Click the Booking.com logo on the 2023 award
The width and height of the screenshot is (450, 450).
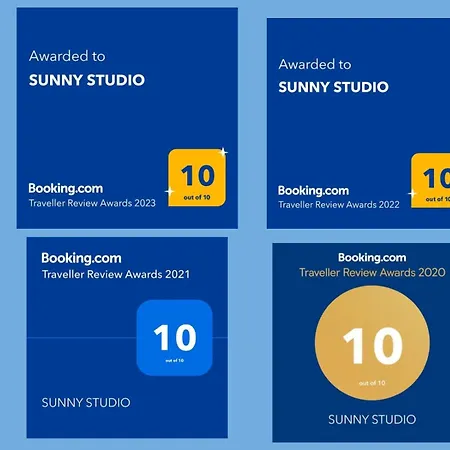click(x=66, y=189)
